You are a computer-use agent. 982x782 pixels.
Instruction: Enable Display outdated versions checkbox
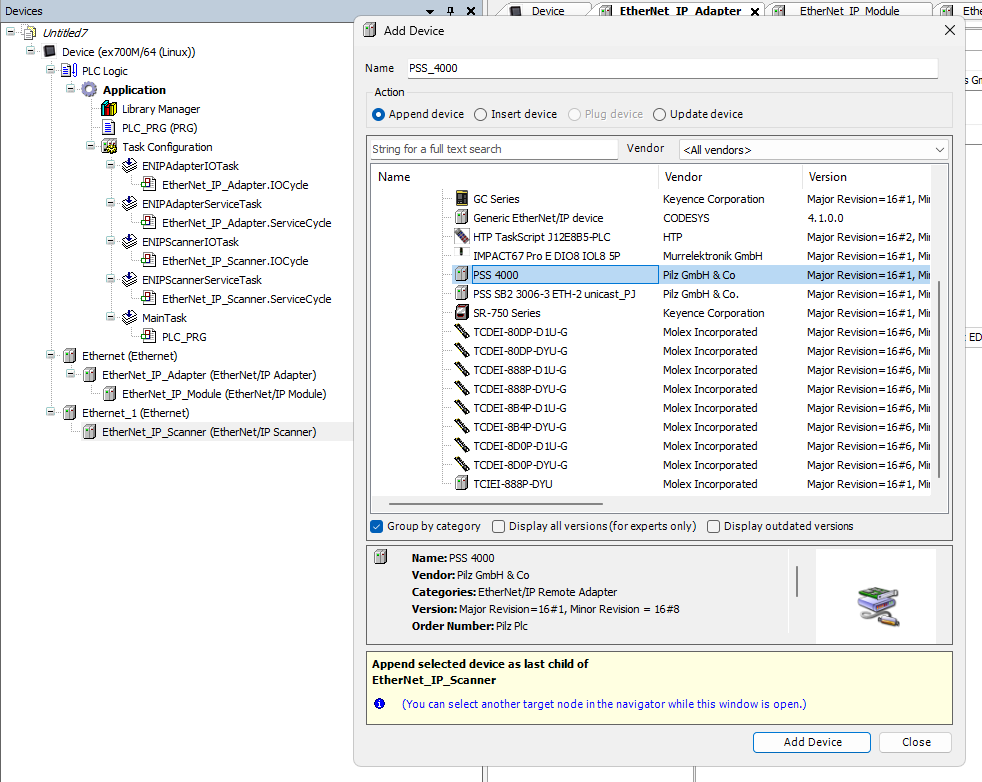point(713,527)
